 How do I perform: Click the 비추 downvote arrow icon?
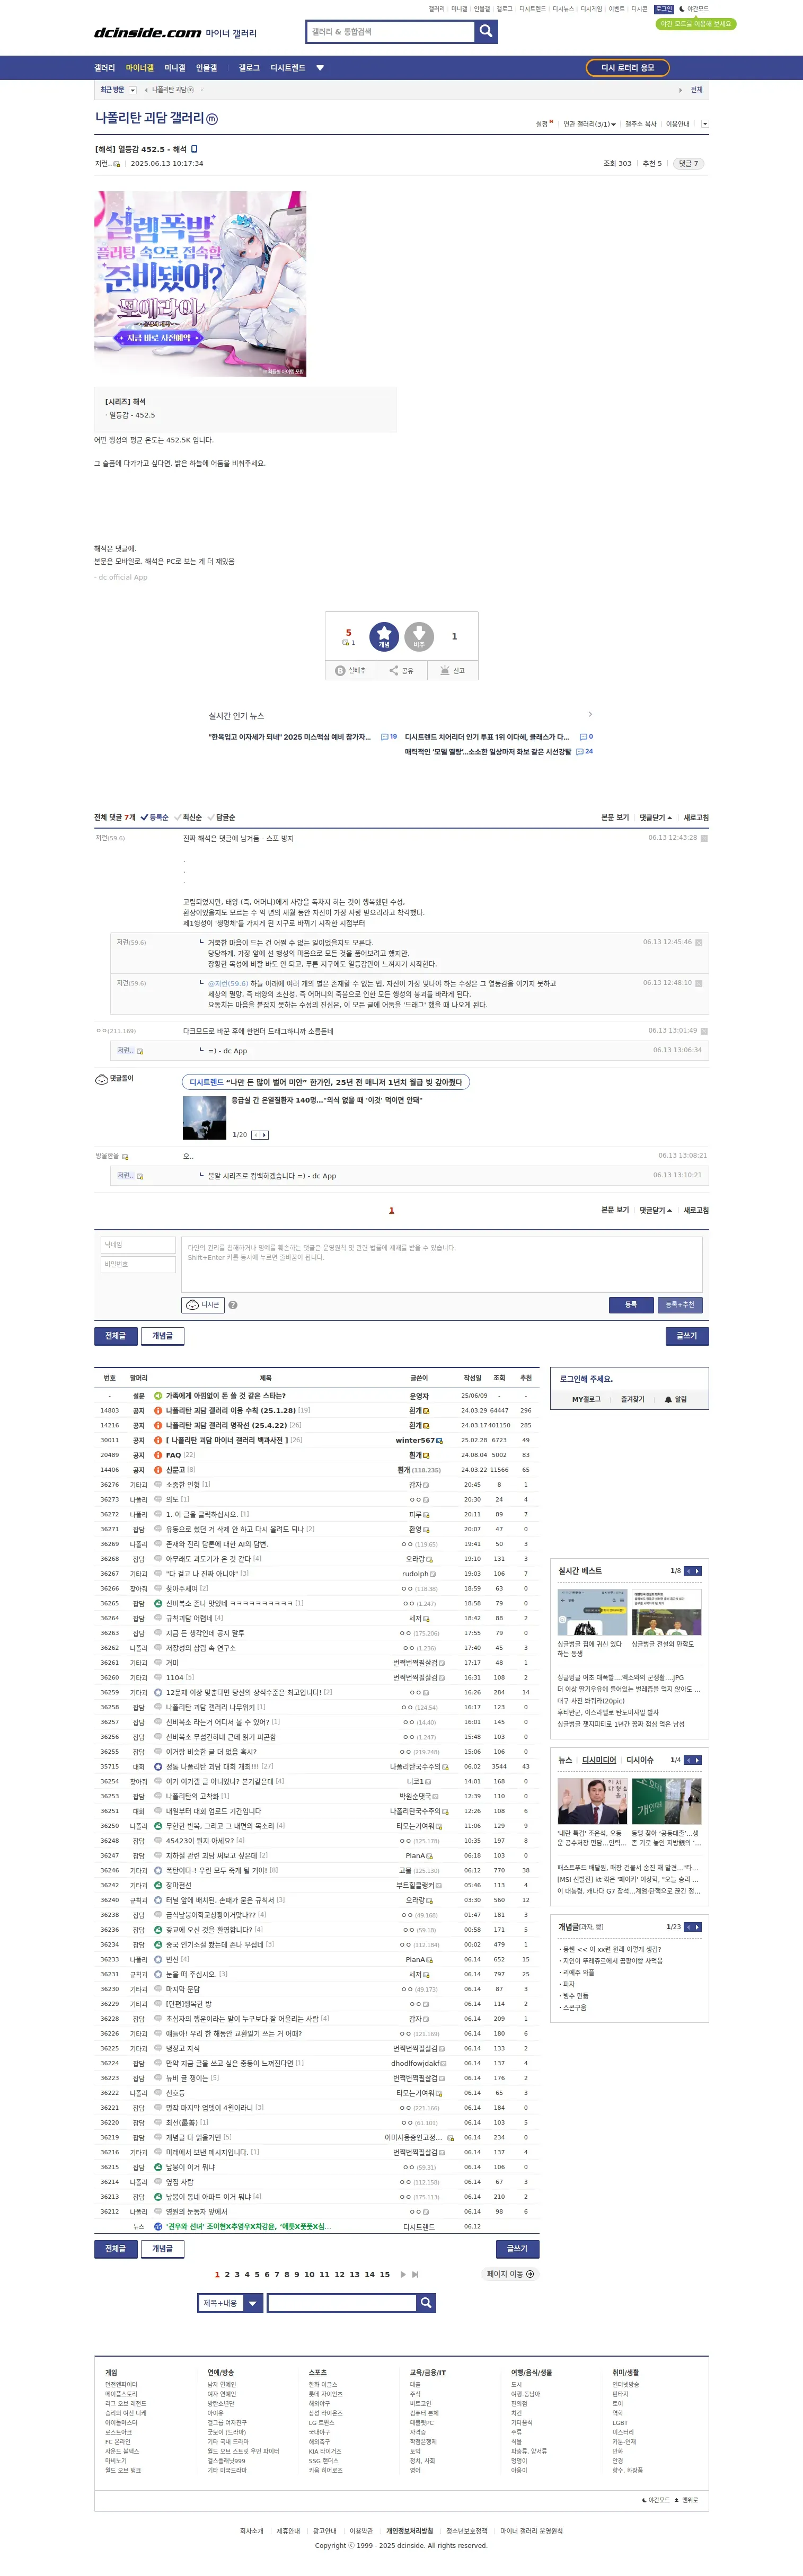click(419, 636)
